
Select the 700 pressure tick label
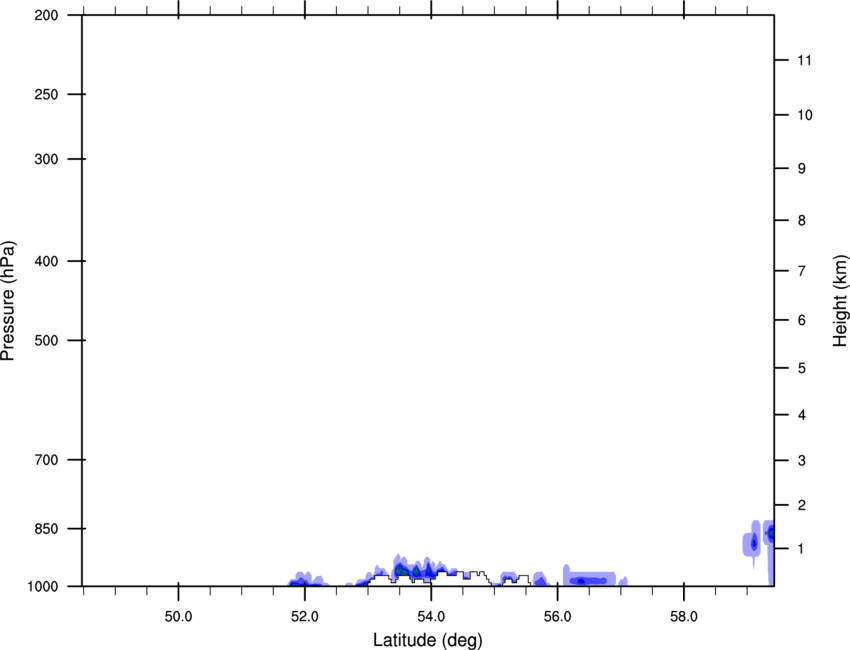[46, 460]
